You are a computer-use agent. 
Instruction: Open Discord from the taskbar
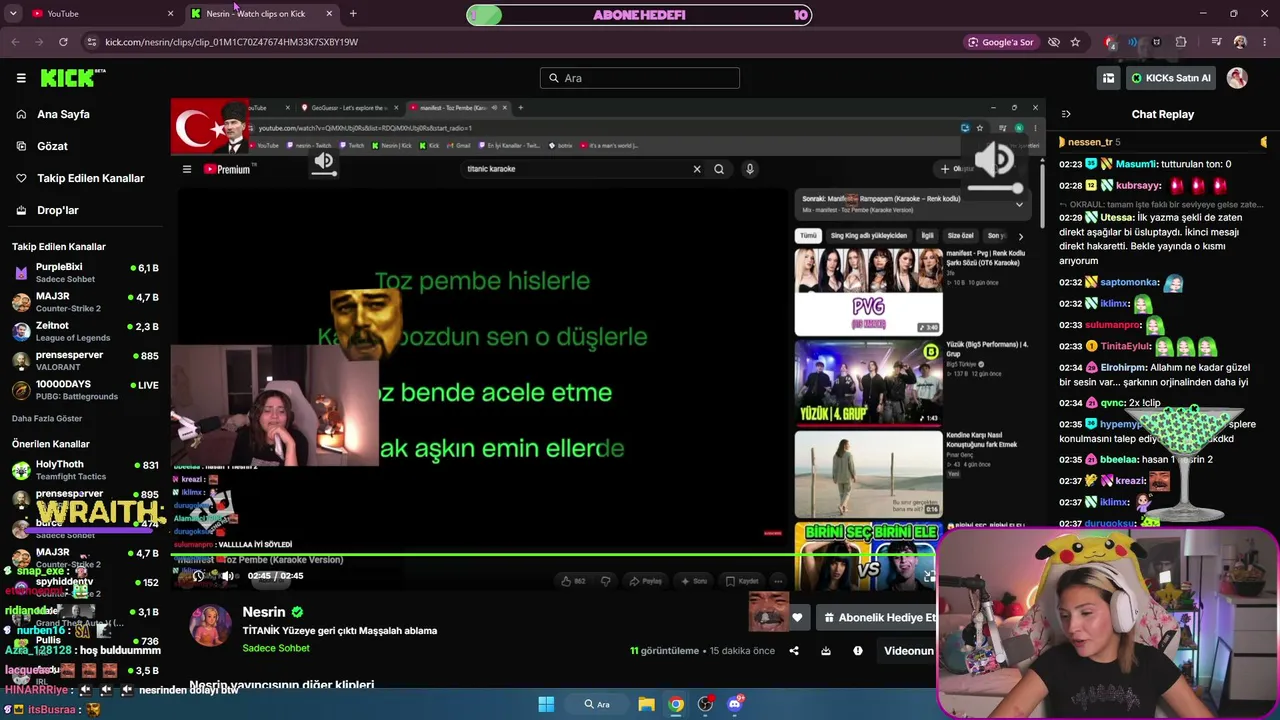(736, 704)
